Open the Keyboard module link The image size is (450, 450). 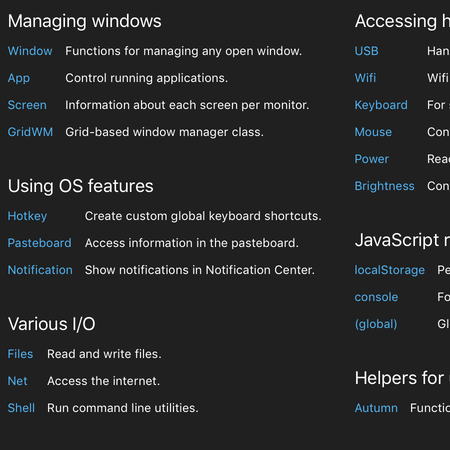(x=381, y=105)
